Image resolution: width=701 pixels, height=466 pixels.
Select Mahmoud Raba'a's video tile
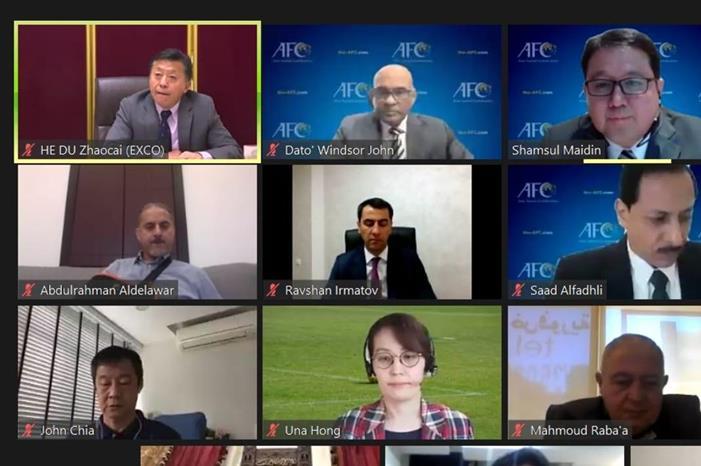click(x=604, y=373)
